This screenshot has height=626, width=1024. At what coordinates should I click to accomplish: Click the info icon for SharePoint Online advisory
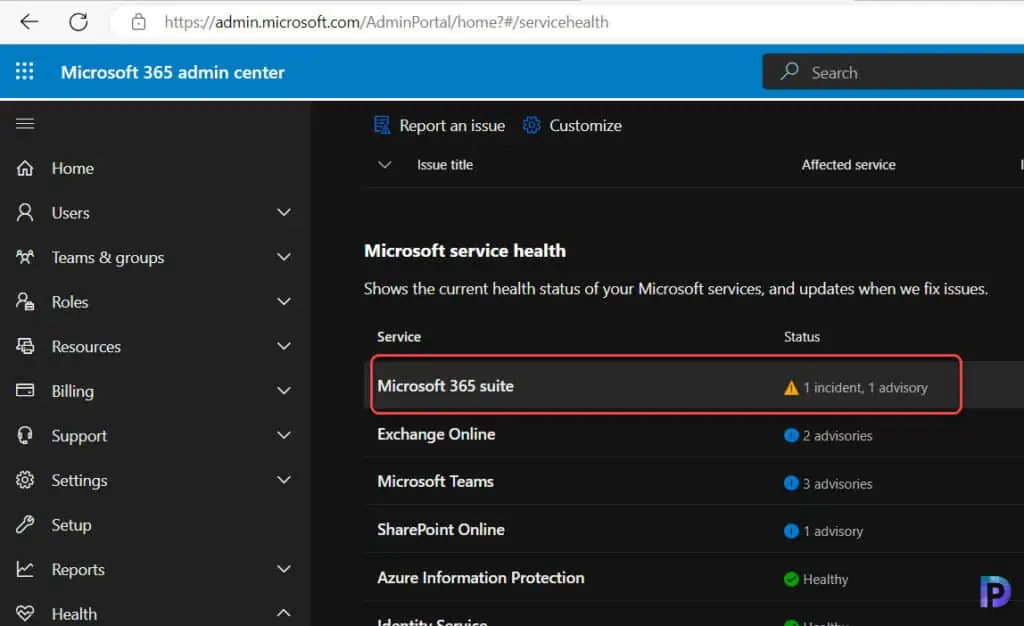(791, 531)
